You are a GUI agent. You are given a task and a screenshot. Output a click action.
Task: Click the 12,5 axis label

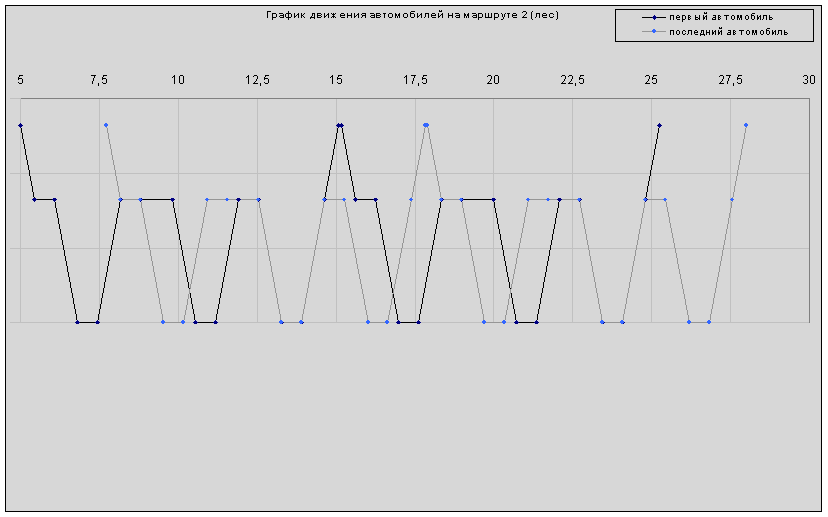[x=257, y=79]
